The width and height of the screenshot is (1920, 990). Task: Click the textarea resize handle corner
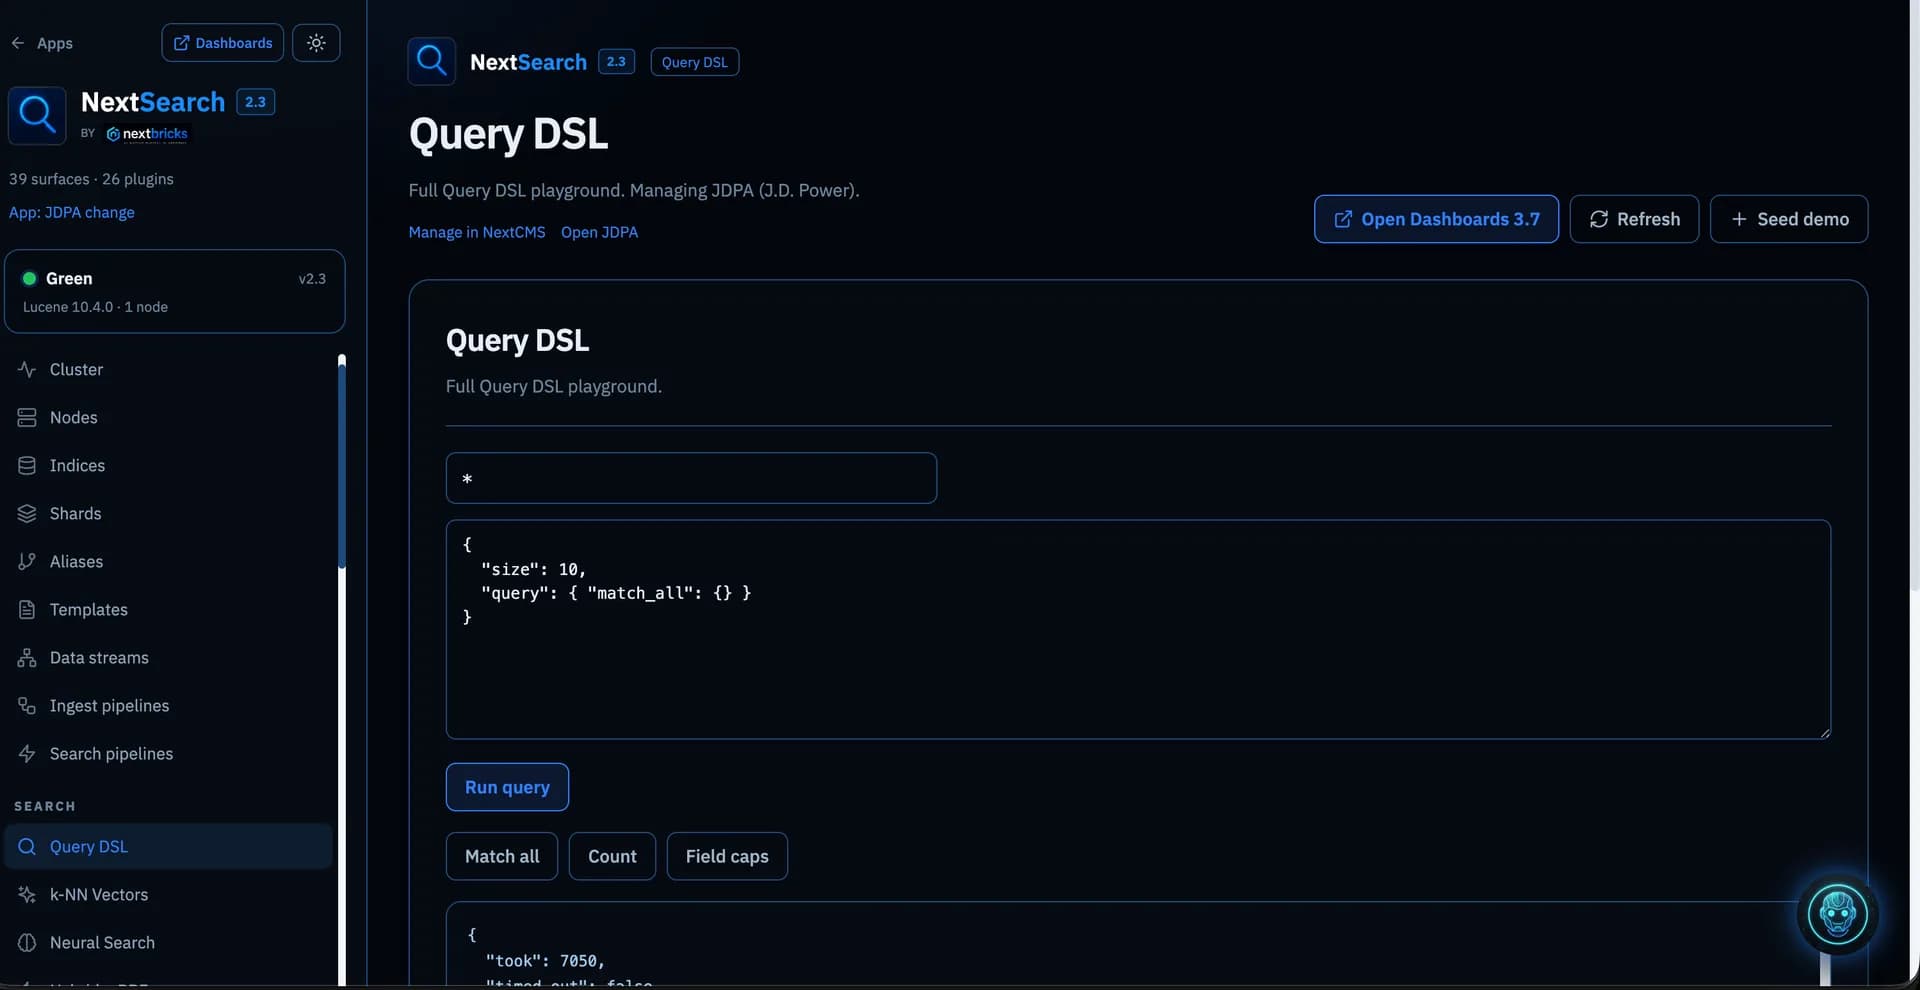pos(1825,733)
